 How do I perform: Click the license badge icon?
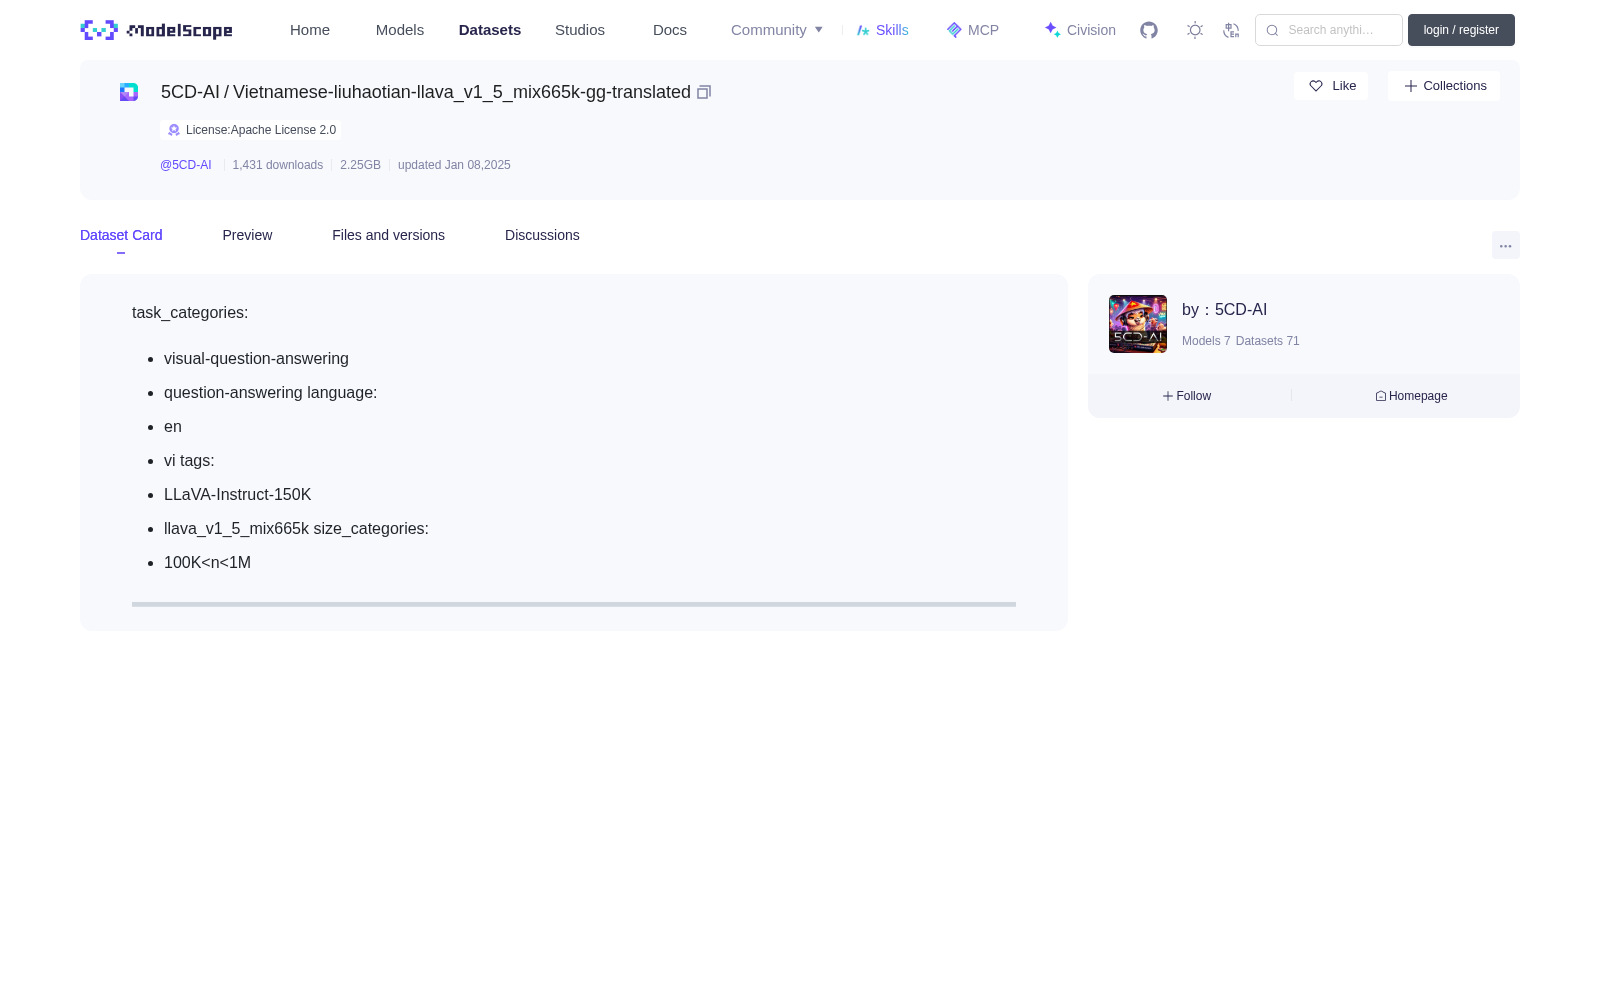(174, 130)
